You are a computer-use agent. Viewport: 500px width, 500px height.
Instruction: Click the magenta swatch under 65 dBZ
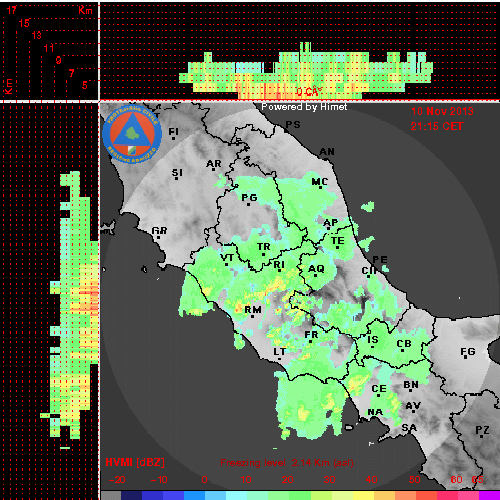(x=489, y=495)
